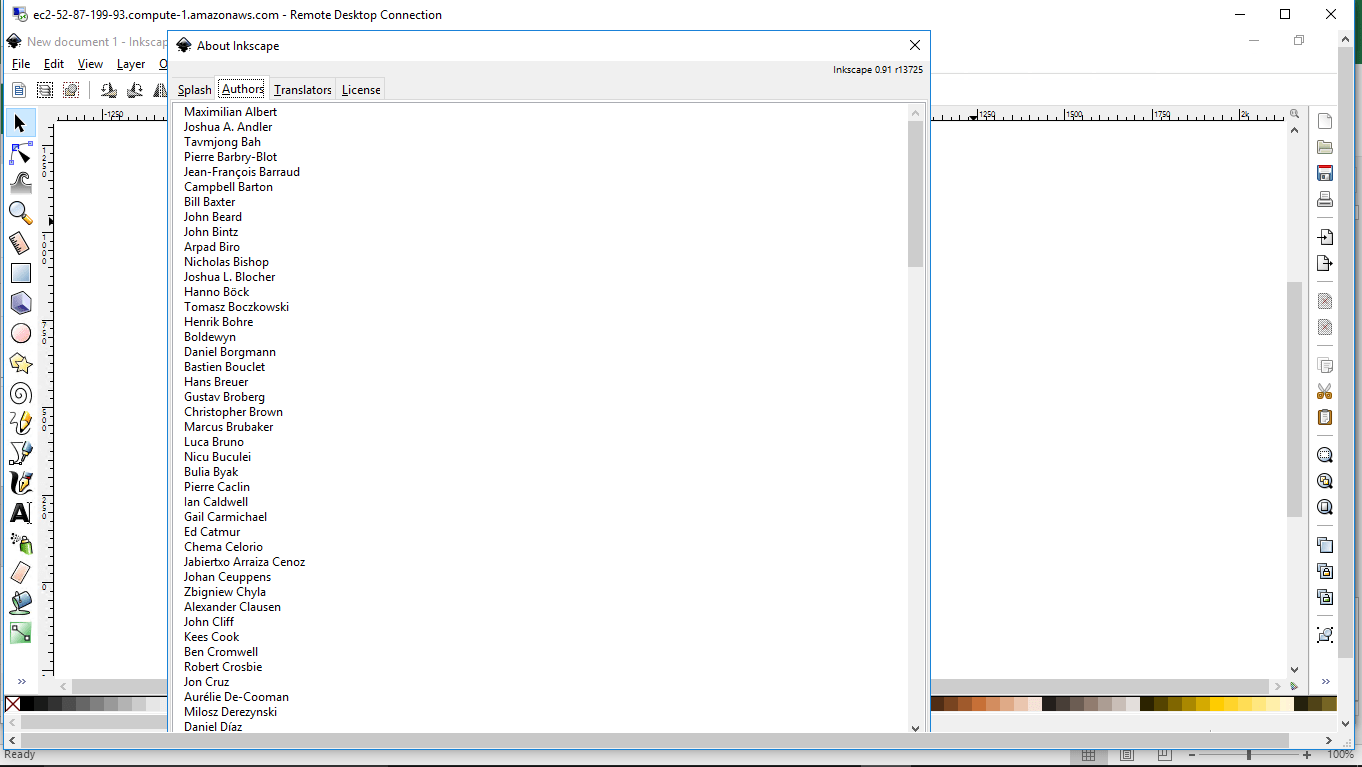Expand the right command bar overflow chevron
The height and width of the screenshot is (767, 1362).
point(1325,682)
